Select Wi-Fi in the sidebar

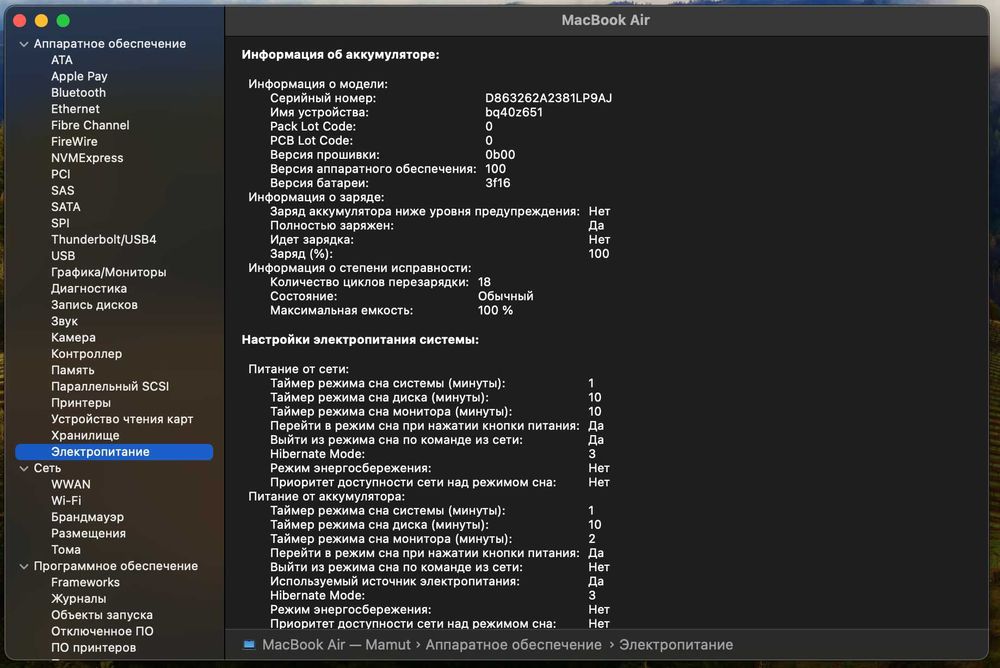click(x=66, y=501)
